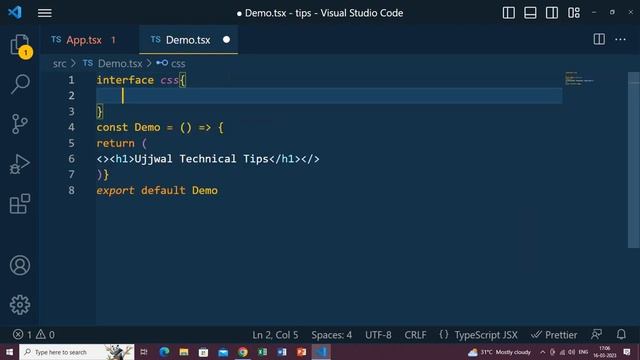
Task: Toggle the primary side bar layout
Action: (509, 13)
